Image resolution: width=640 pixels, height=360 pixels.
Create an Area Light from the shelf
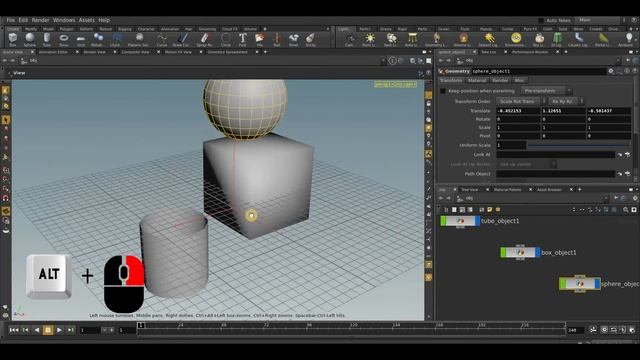[412, 40]
